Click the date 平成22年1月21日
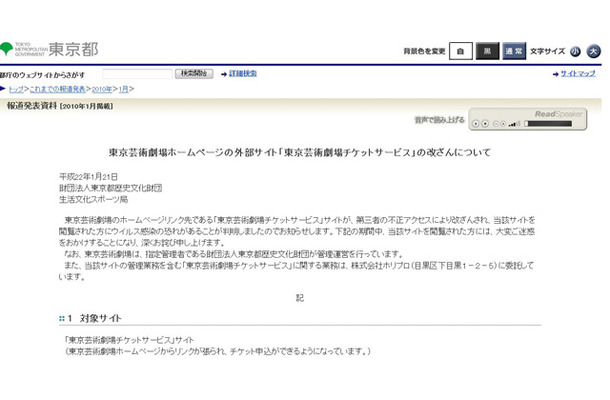Image resolution: width=610 pixels, height=400 pixels. click(88, 177)
